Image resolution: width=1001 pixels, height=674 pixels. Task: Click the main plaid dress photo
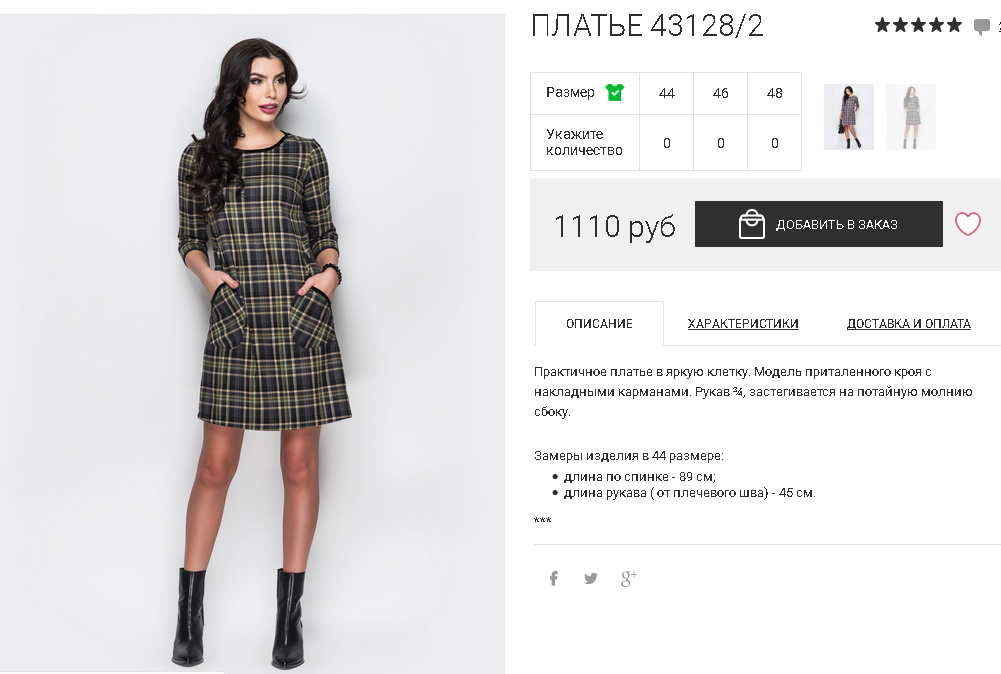coord(252,343)
